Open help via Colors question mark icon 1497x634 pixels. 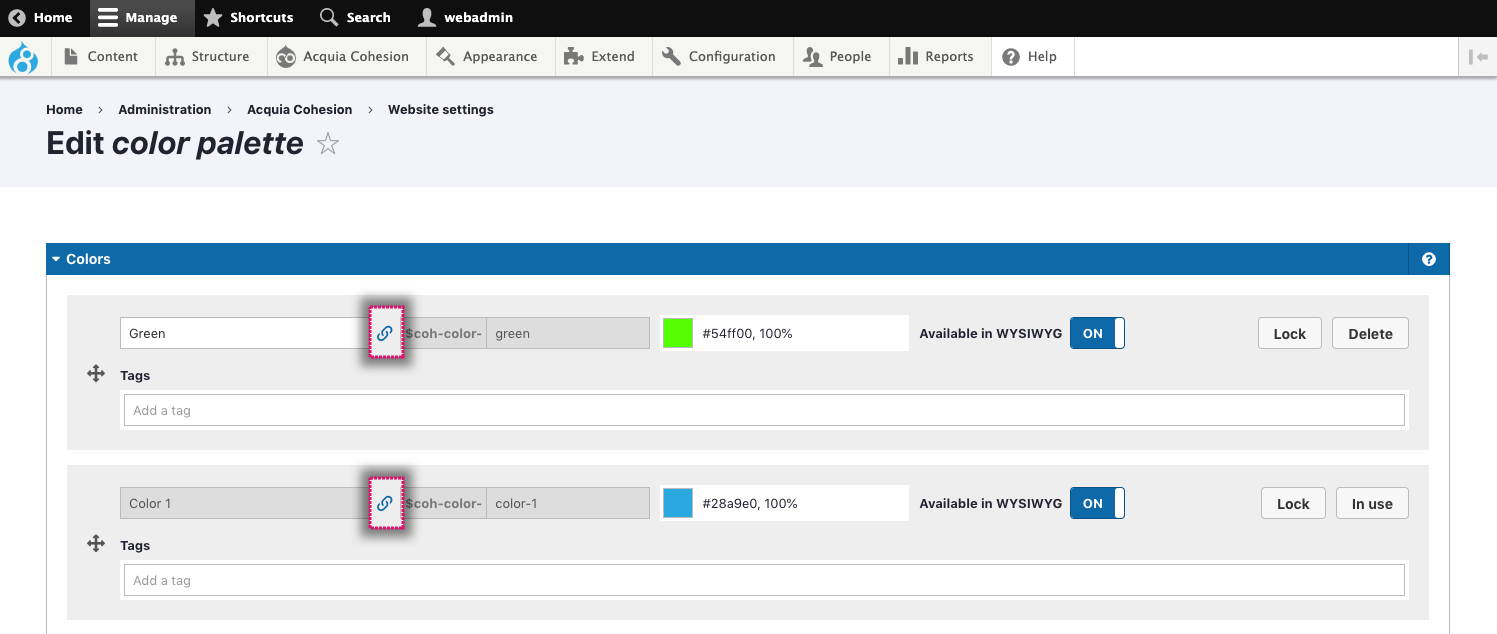tap(1428, 259)
